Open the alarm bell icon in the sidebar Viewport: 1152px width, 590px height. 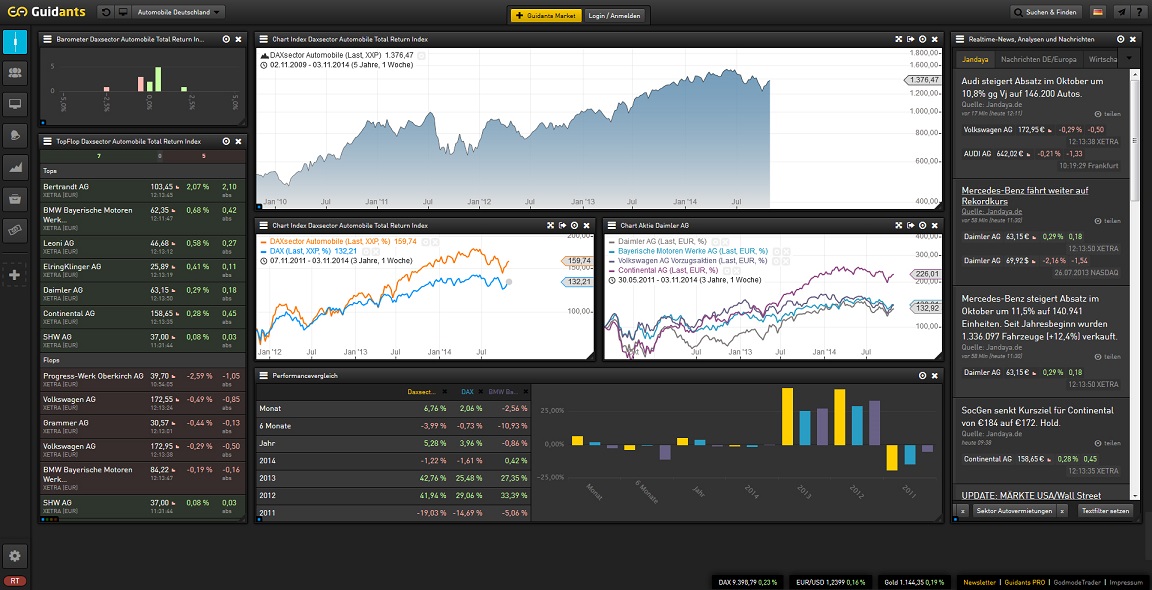pos(15,135)
